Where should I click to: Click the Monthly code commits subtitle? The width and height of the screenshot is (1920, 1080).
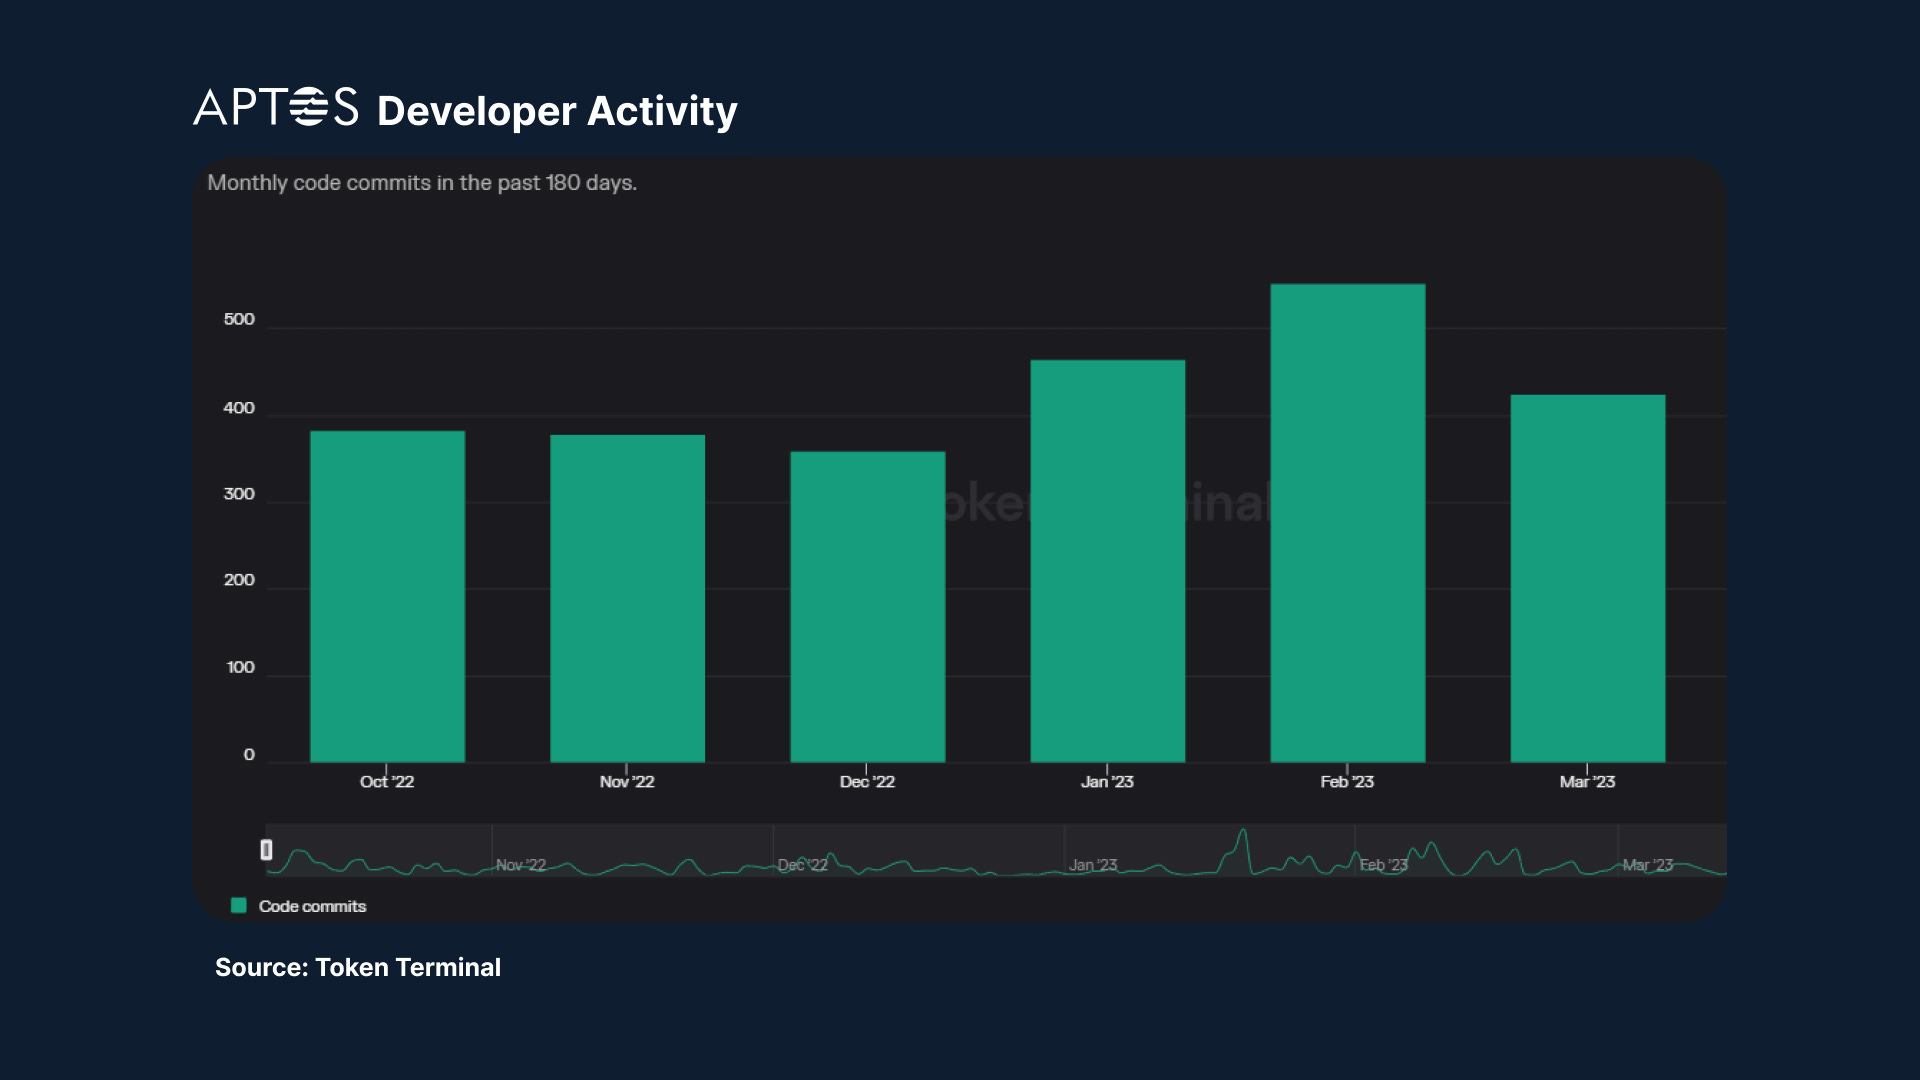pos(421,183)
